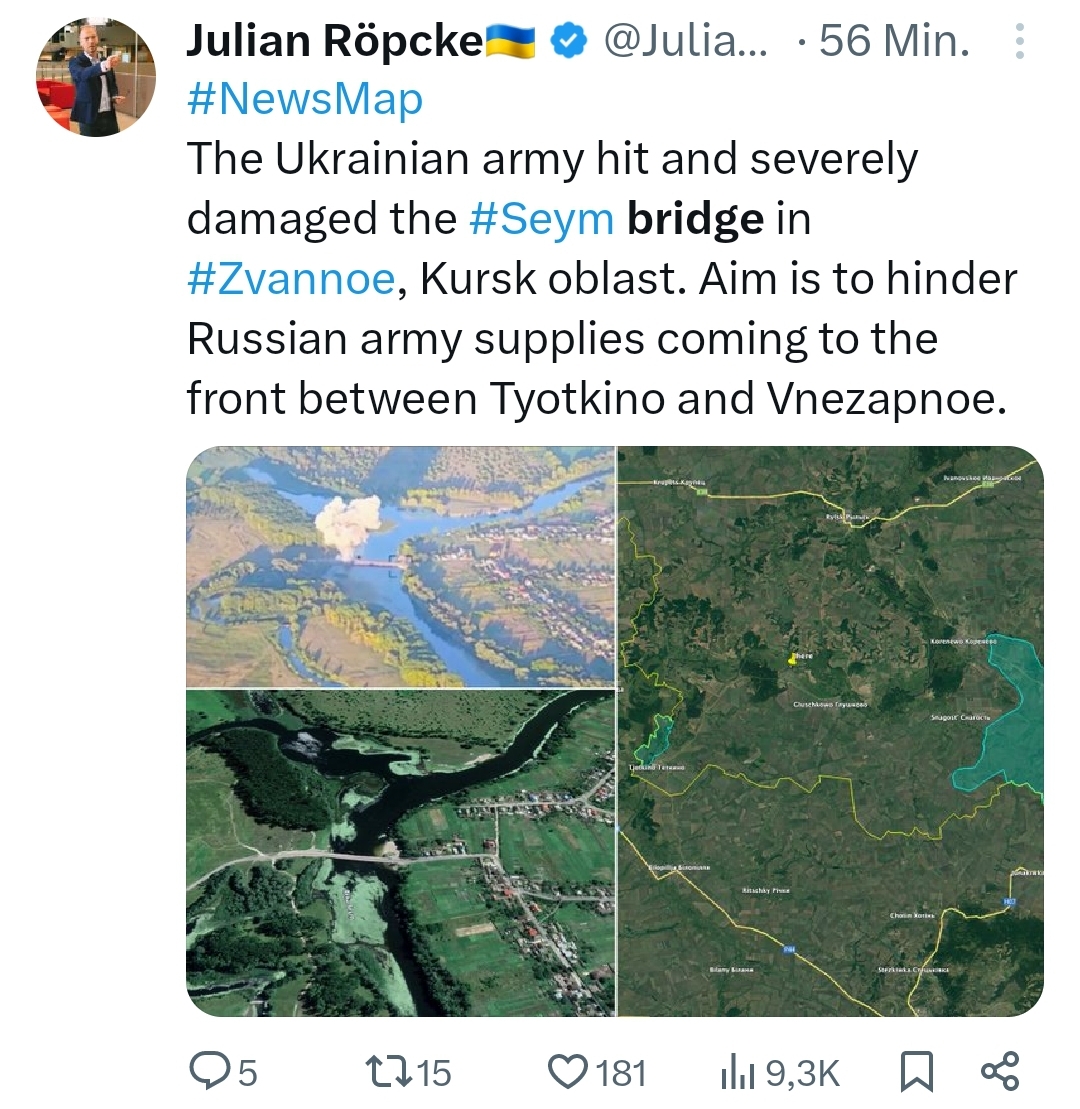This screenshot has height=1109, width=1080.
Task: Open the three-dot more options menu
Action: pos(1019,41)
